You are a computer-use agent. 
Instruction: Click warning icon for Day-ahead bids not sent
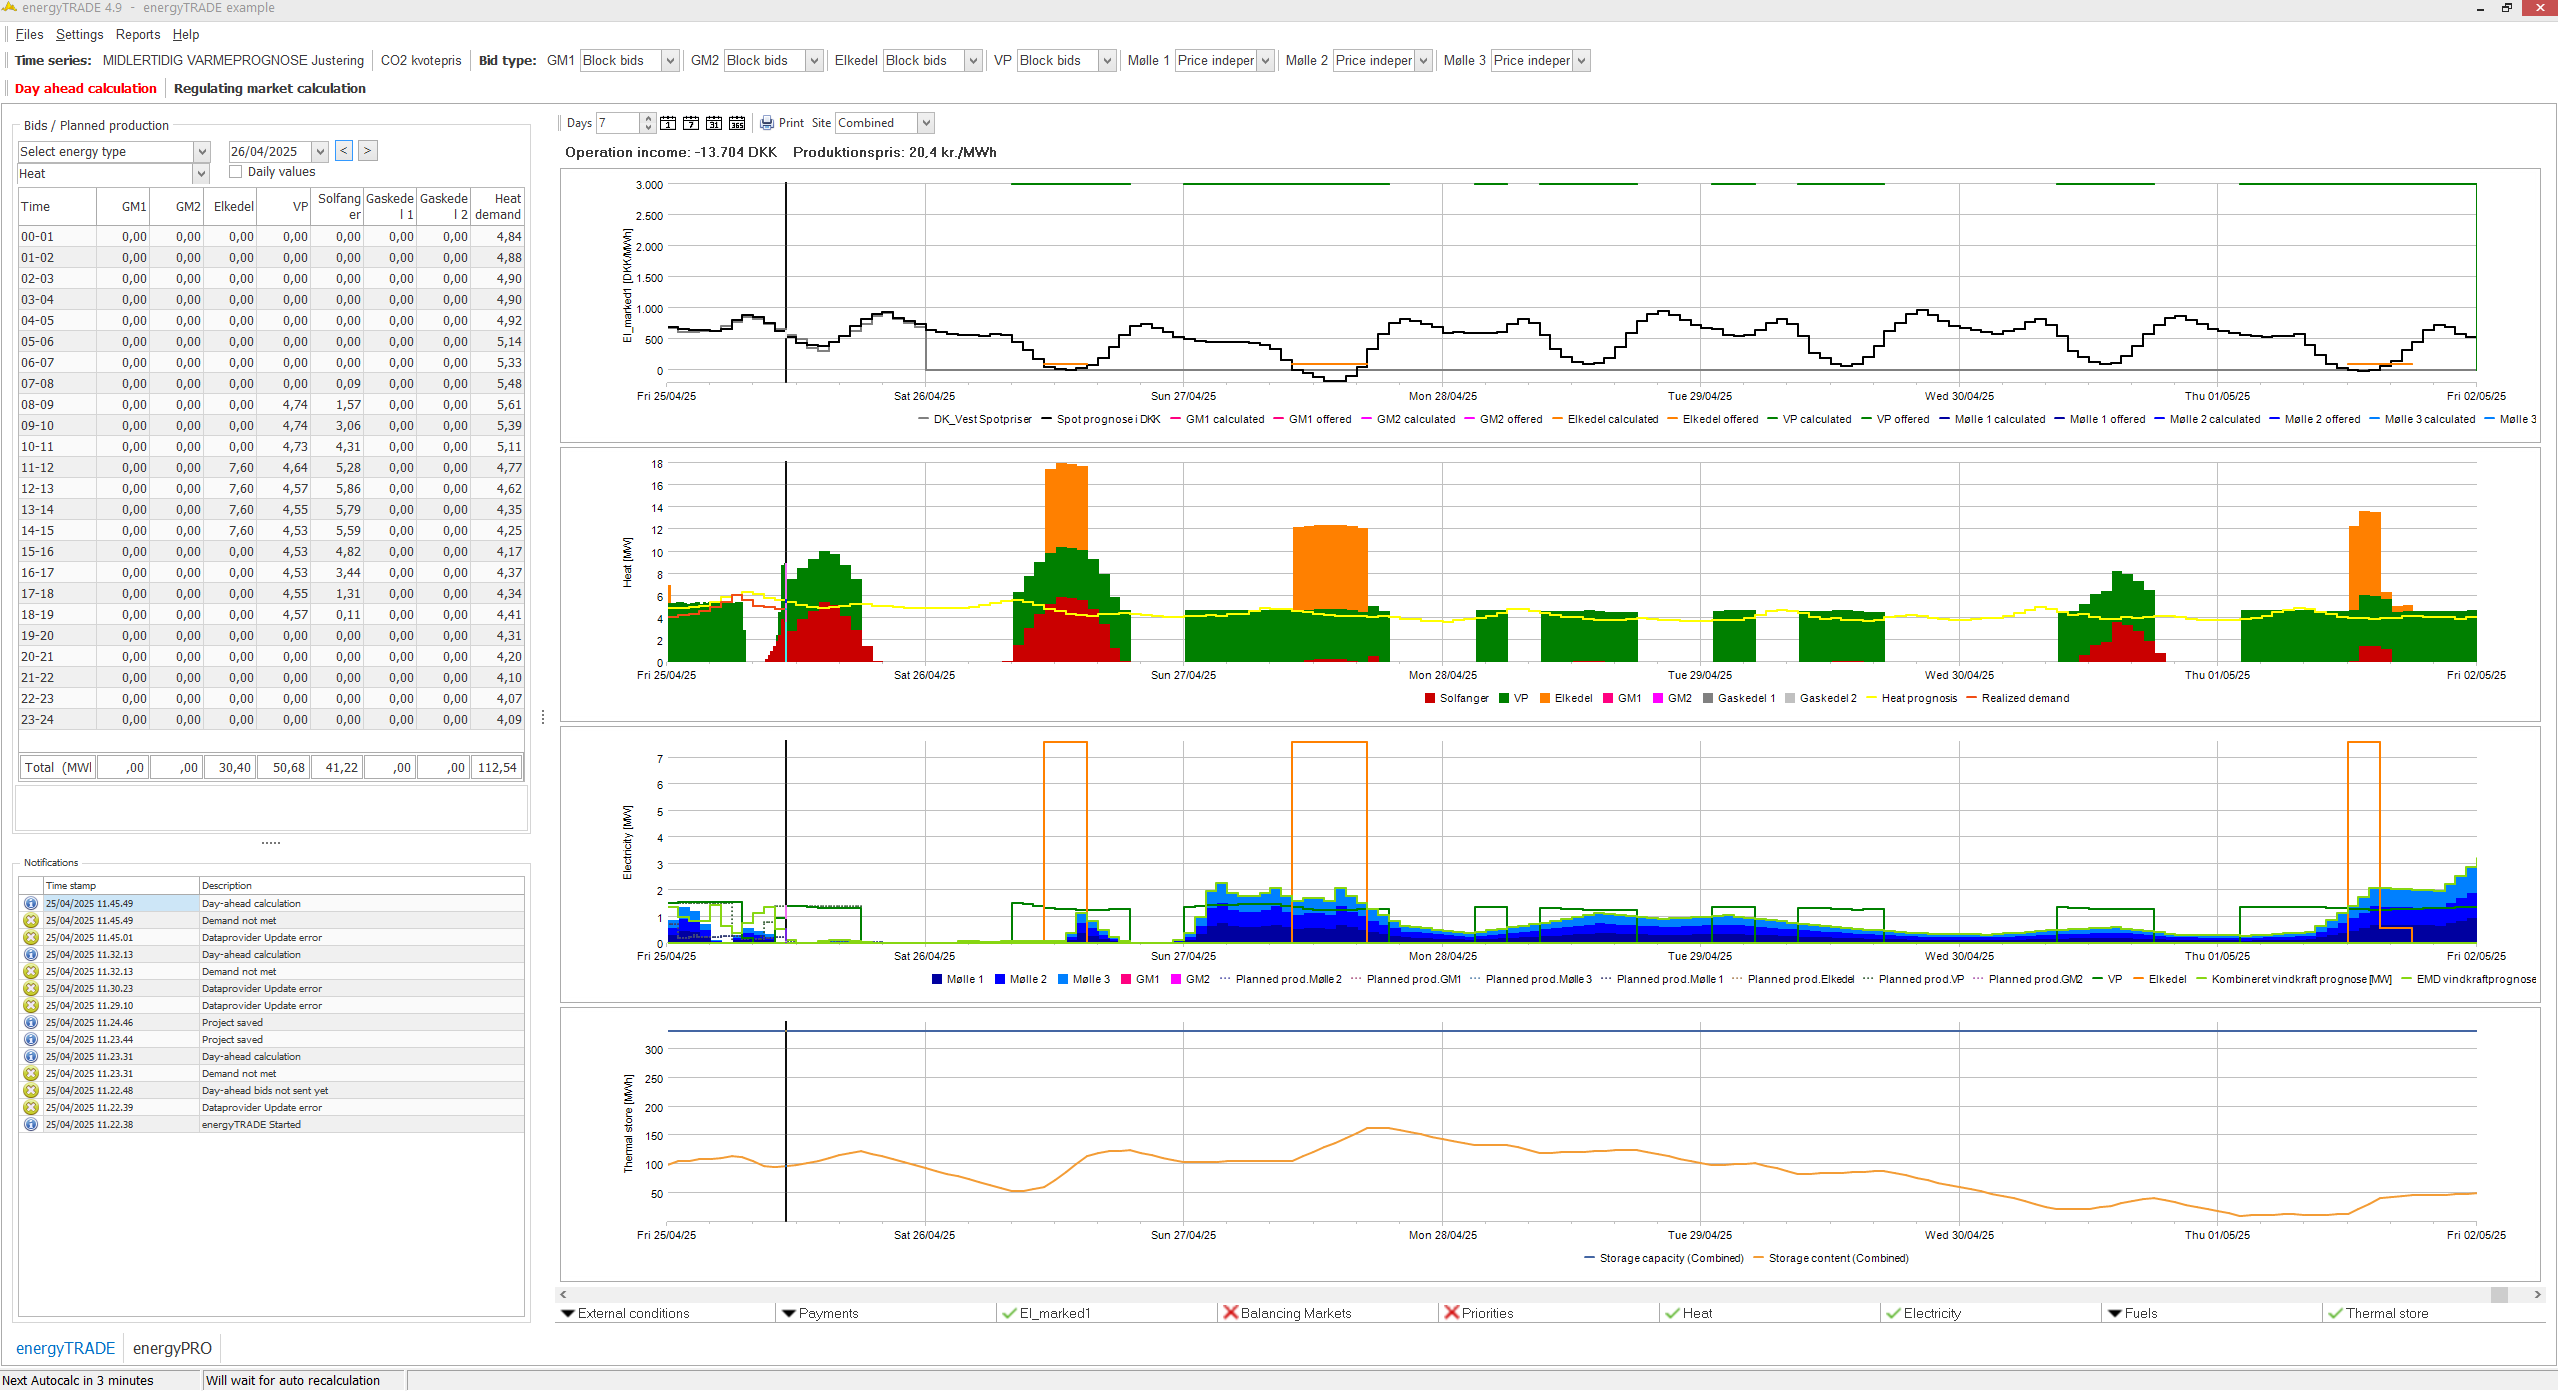(31, 1090)
